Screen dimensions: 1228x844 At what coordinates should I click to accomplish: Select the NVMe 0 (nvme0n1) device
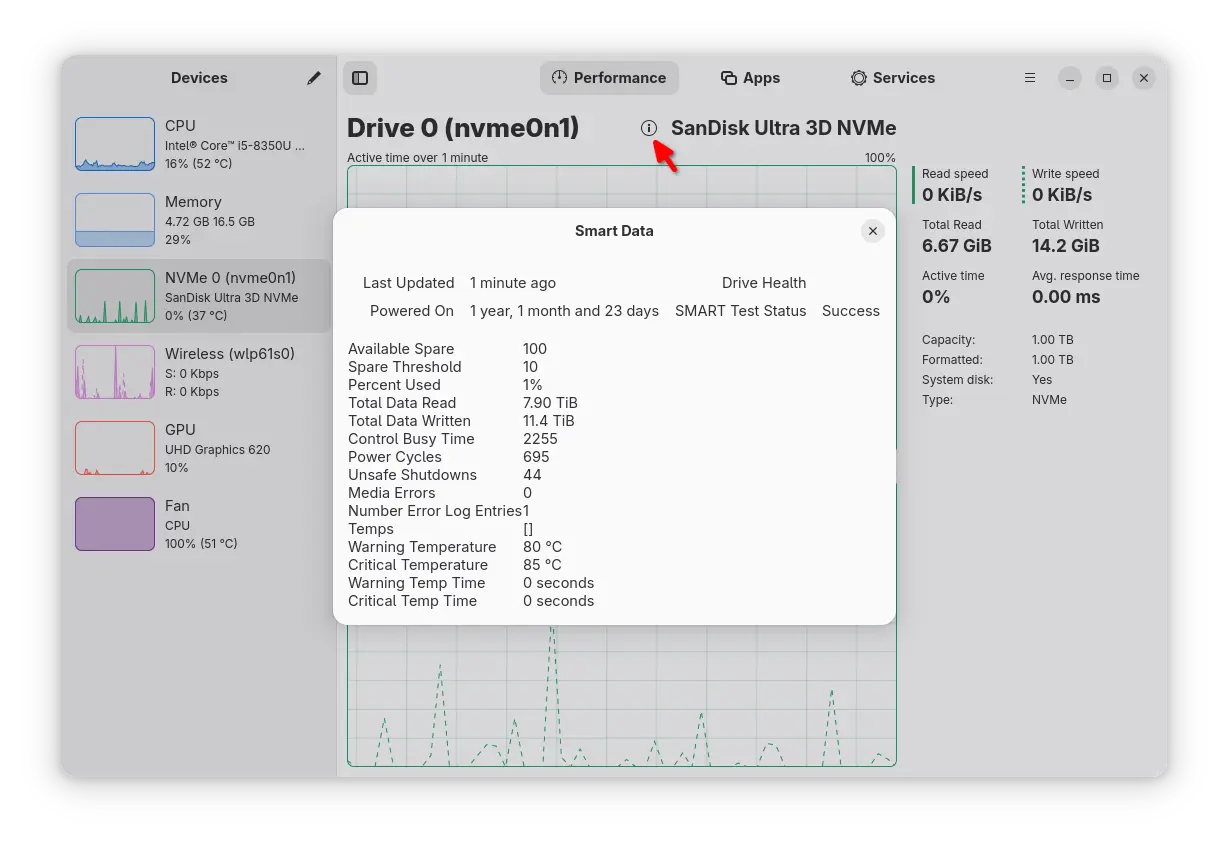coord(199,296)
